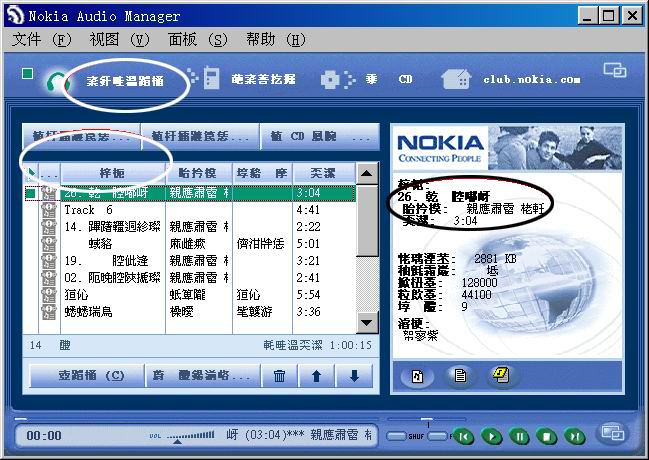649x460 pixels.
Task: Click the track list vertical scrollbar thumb
Action: pyautogui.click(x=367, y=221)
